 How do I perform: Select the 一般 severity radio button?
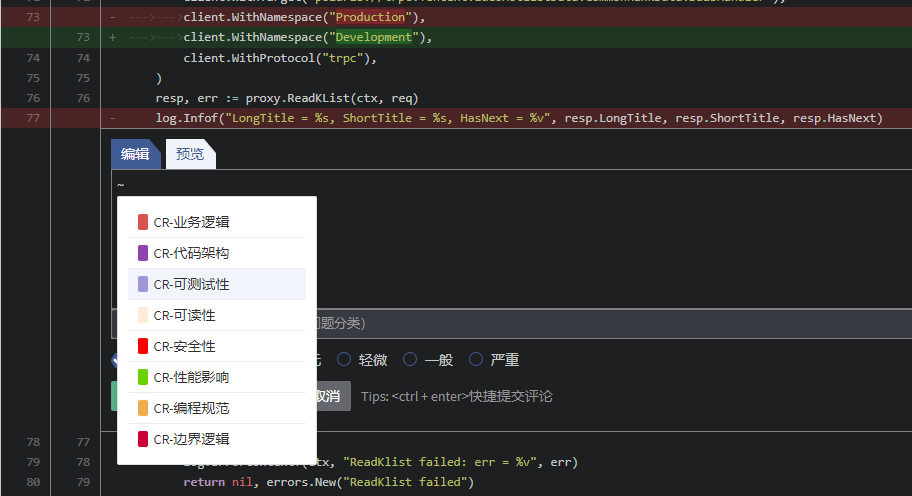tap(410, 359)
